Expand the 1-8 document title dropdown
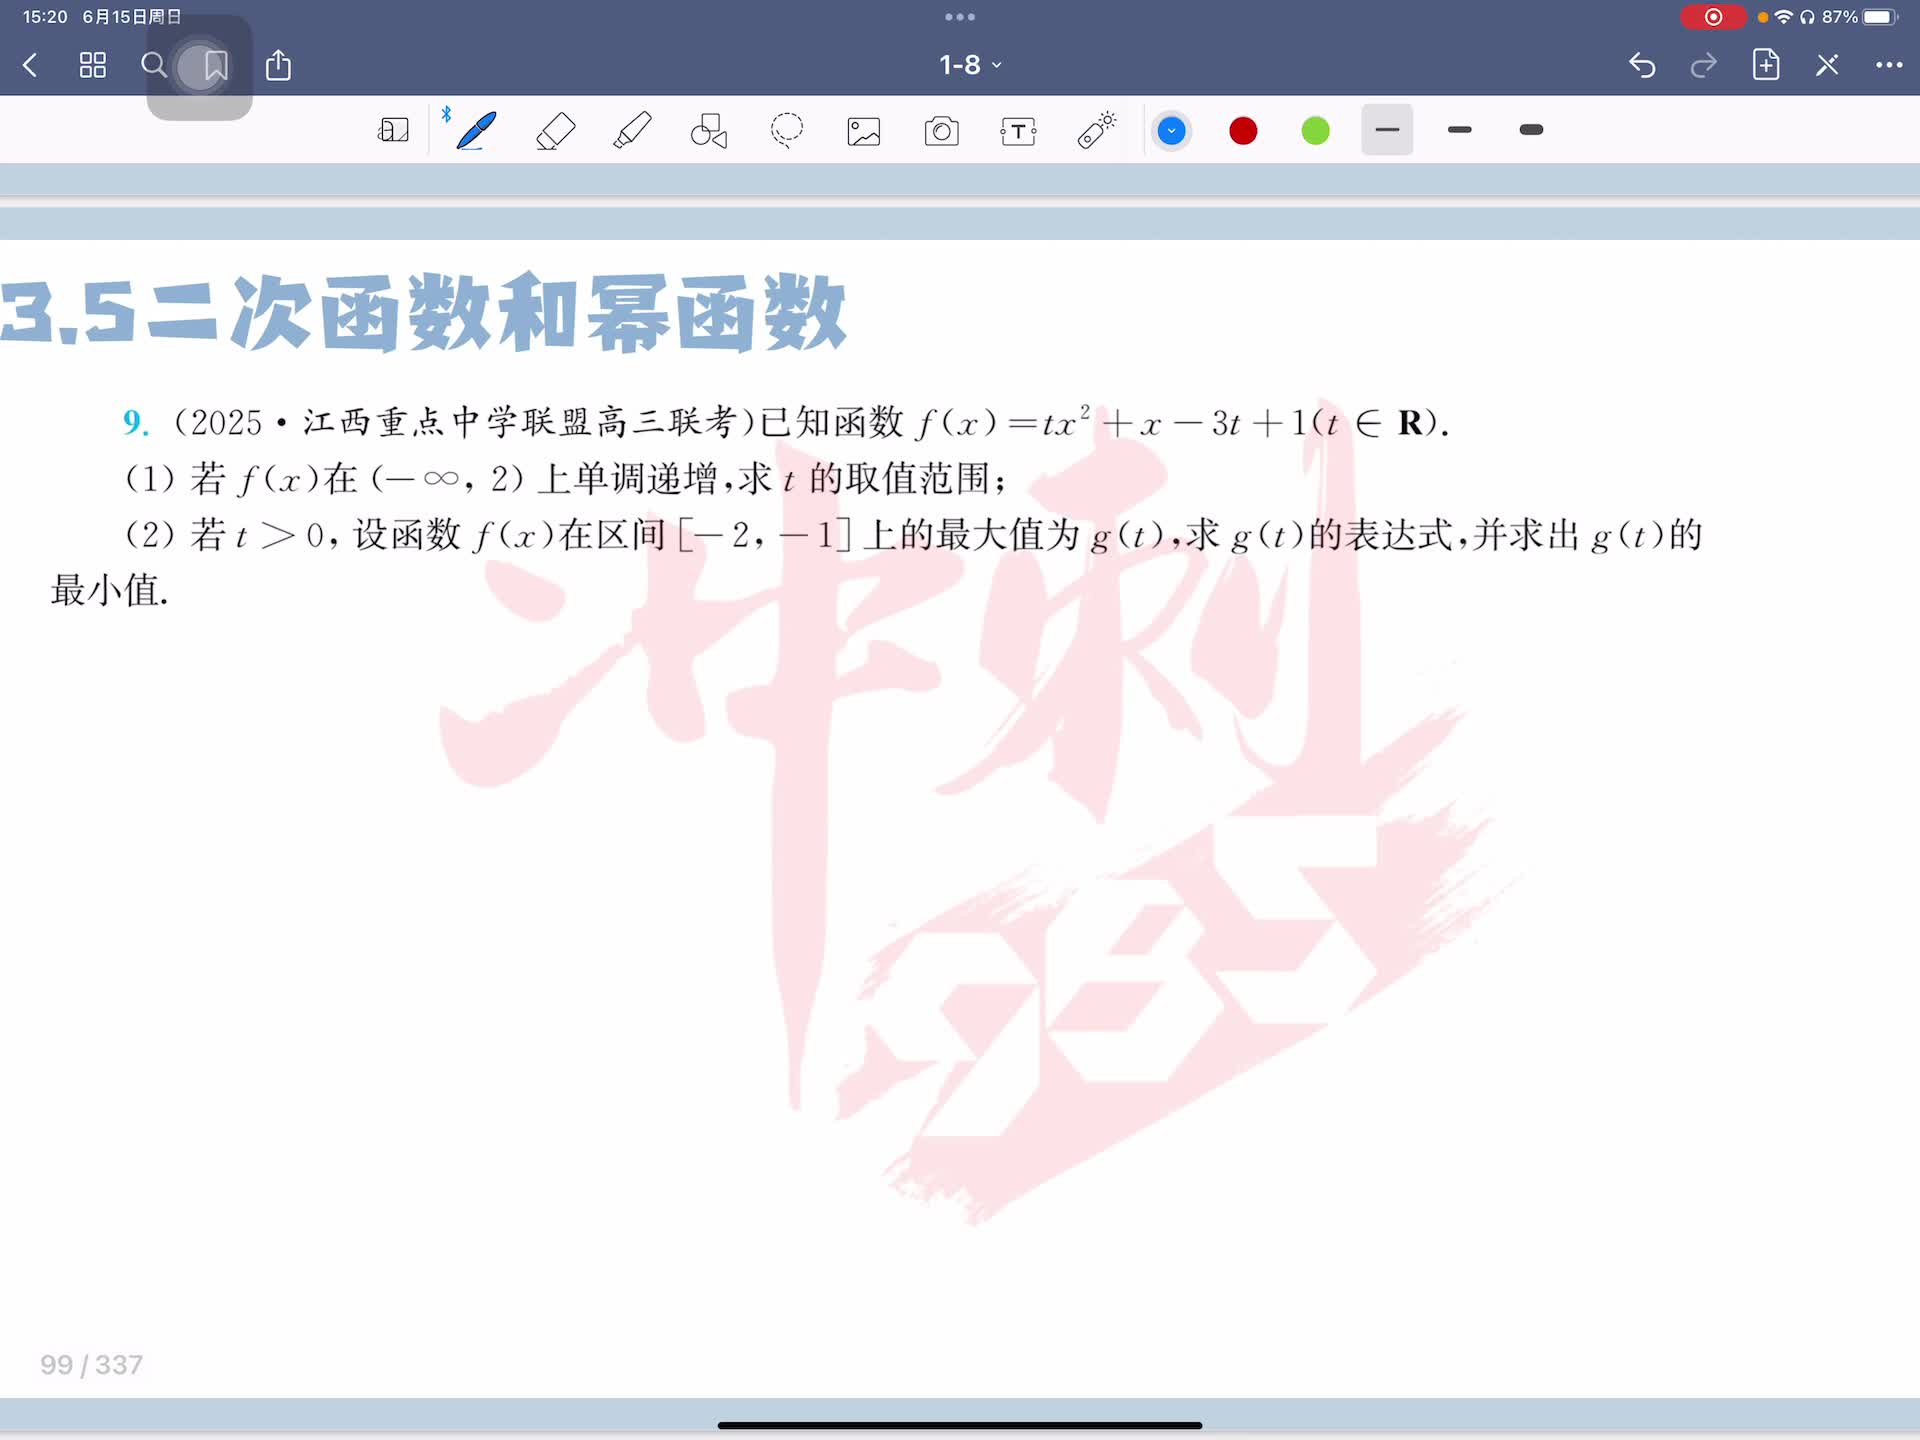The width and height of the screenshot is (1920, 1440). coord(969,65)
